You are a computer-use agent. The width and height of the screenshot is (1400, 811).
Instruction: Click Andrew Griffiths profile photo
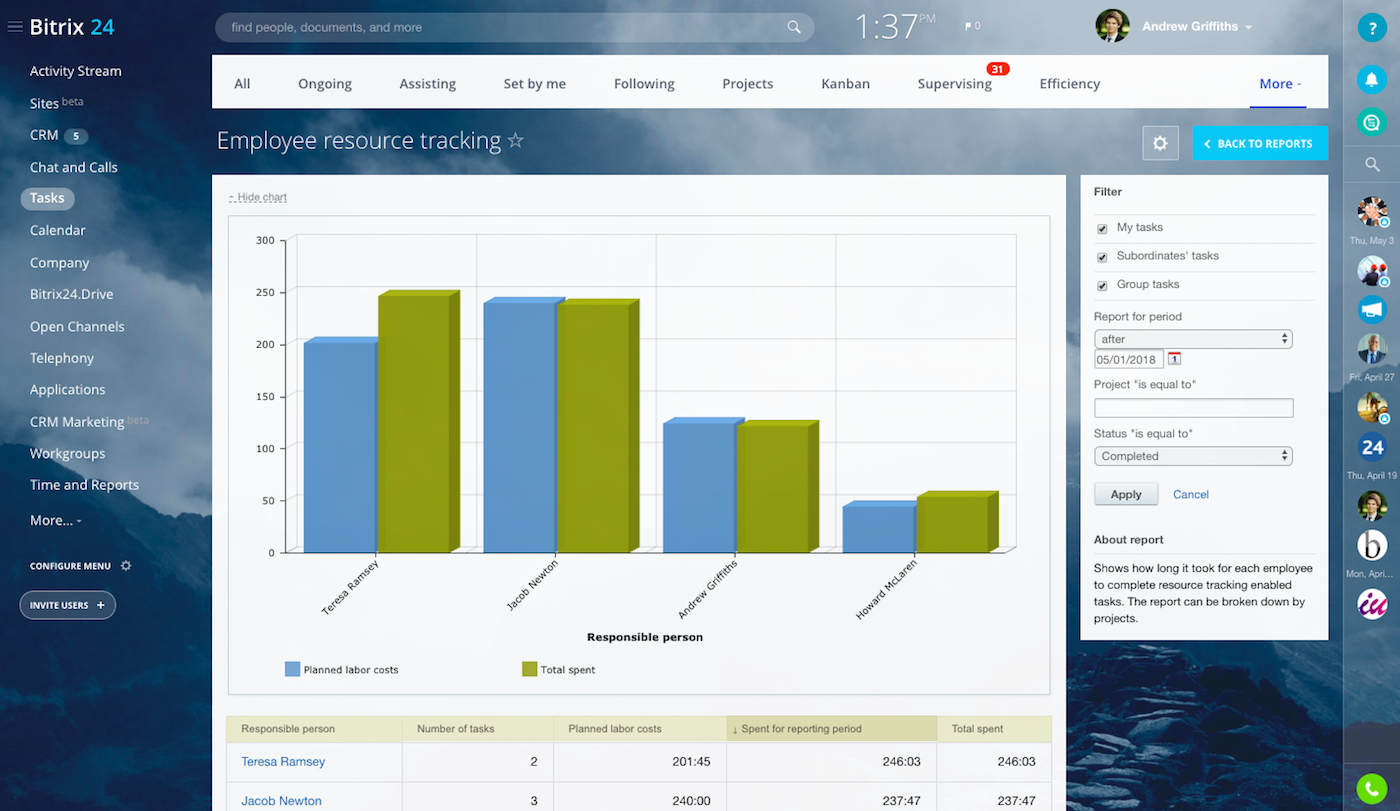tap(1112, 27)
